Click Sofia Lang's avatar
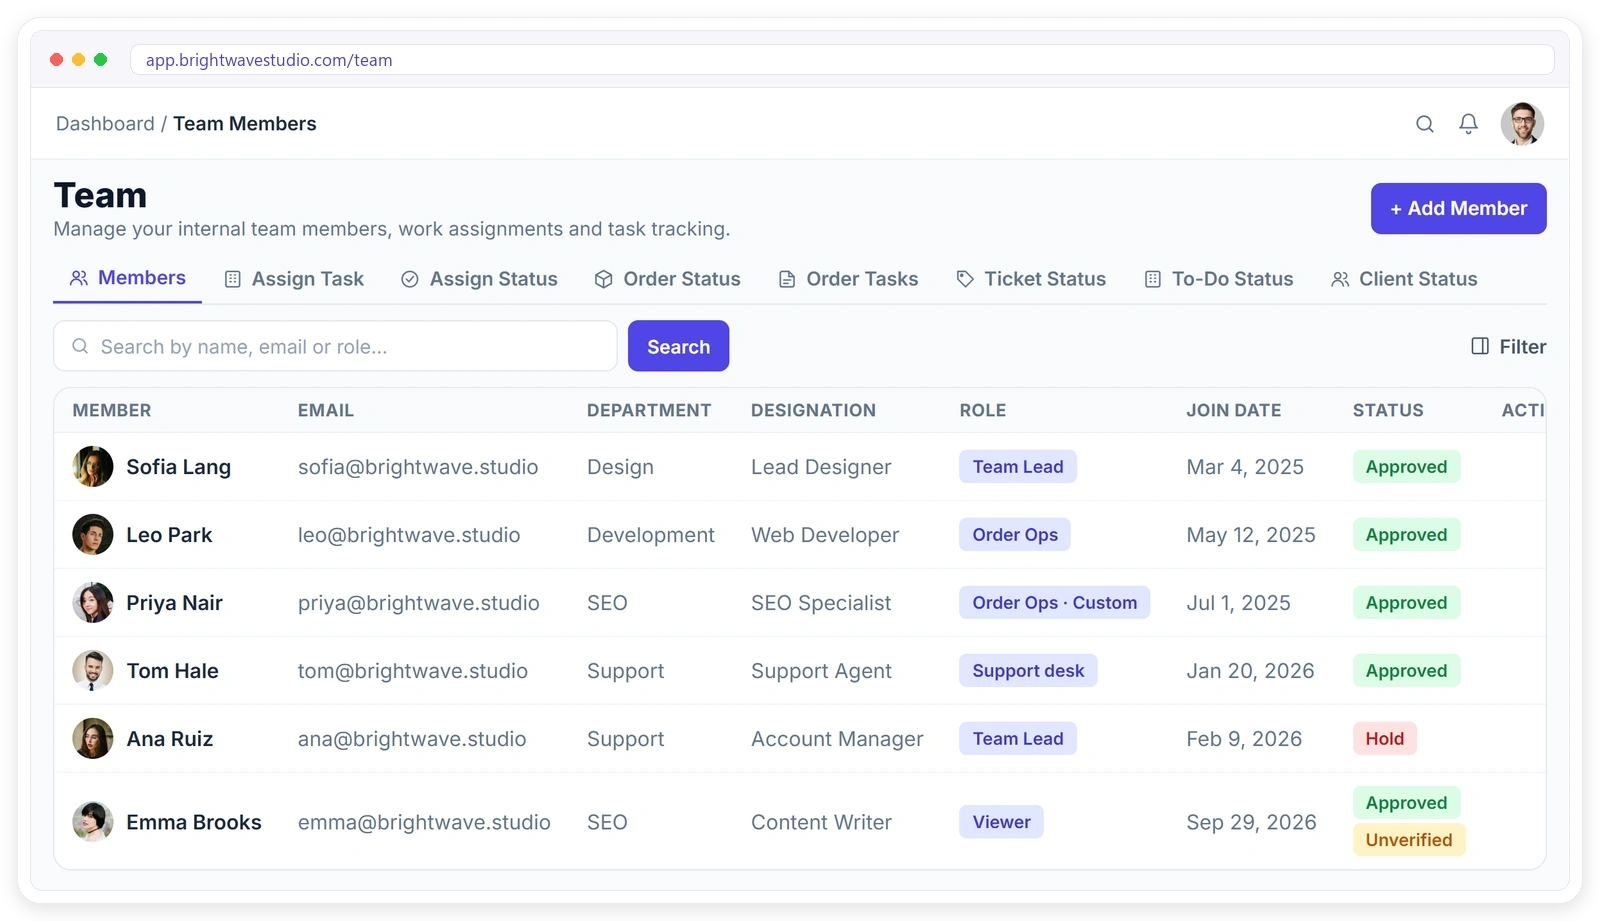 pyautogui.click(x=93, y=467)
